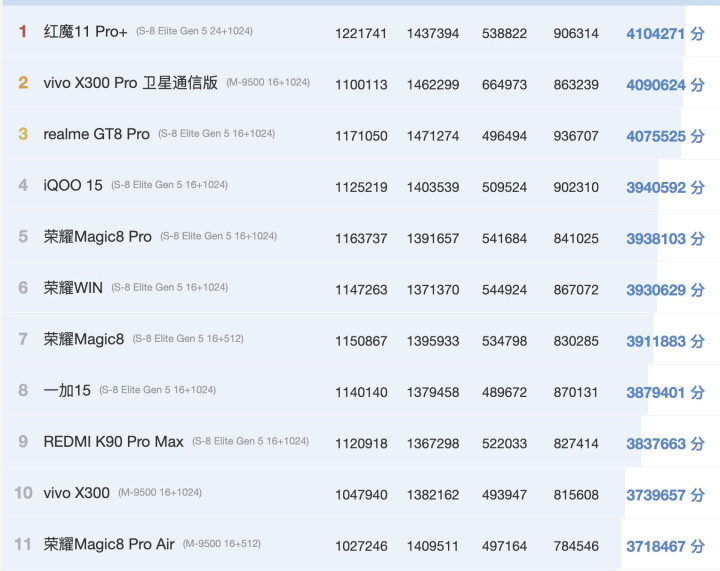Image resolution: width=720 pixels, height=571 pixels.
Task: Click rank number 1 badge
Action: [23, 32]
